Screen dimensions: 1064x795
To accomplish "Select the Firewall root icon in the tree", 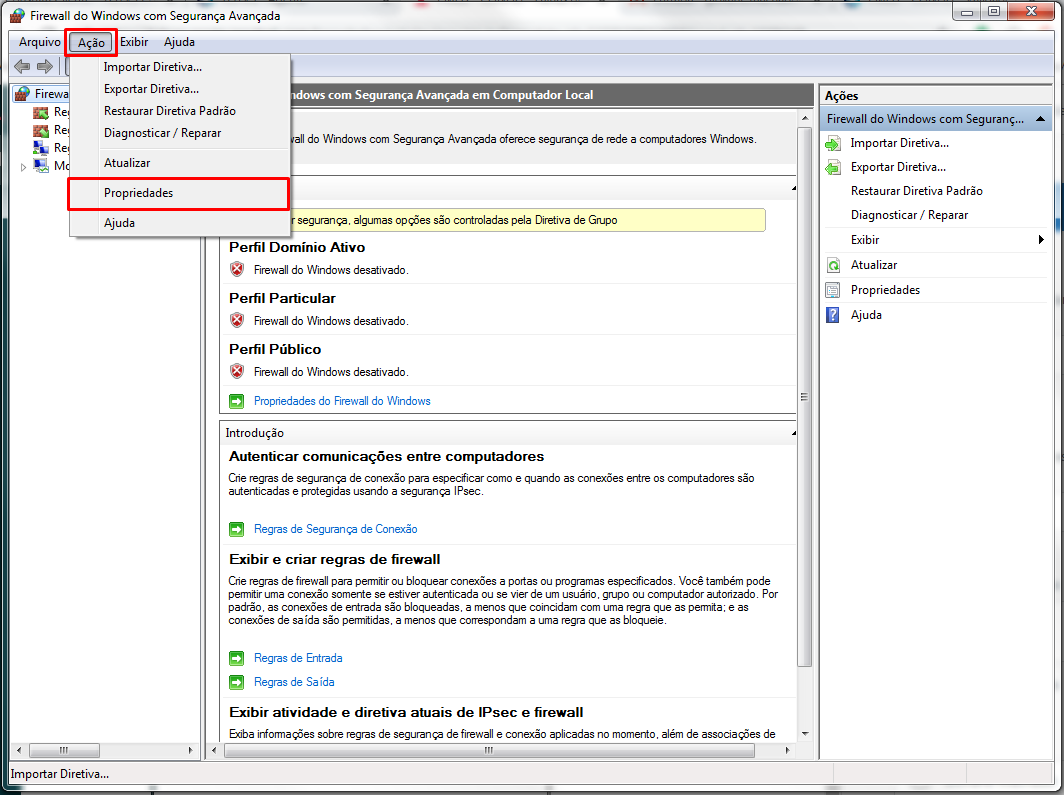I will pos(24,92).
